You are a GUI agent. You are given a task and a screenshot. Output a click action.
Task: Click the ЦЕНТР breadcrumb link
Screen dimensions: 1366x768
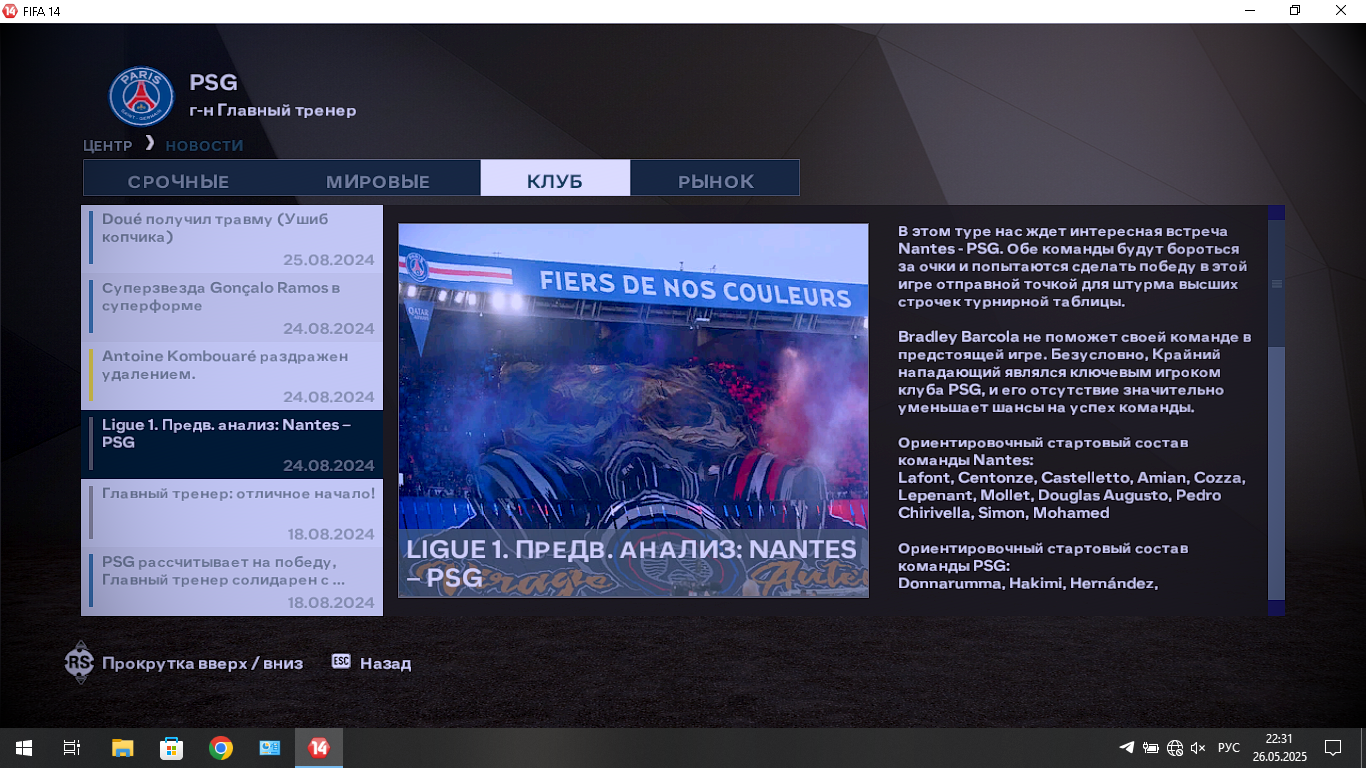[107, 145]
